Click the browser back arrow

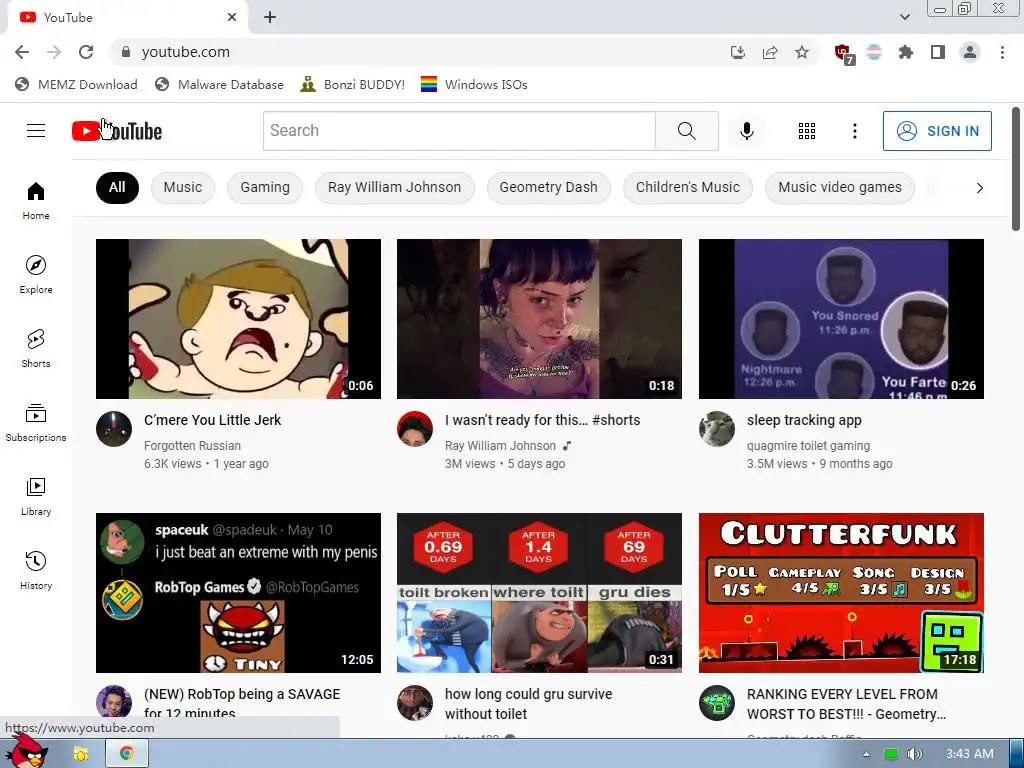coord(22,52)
